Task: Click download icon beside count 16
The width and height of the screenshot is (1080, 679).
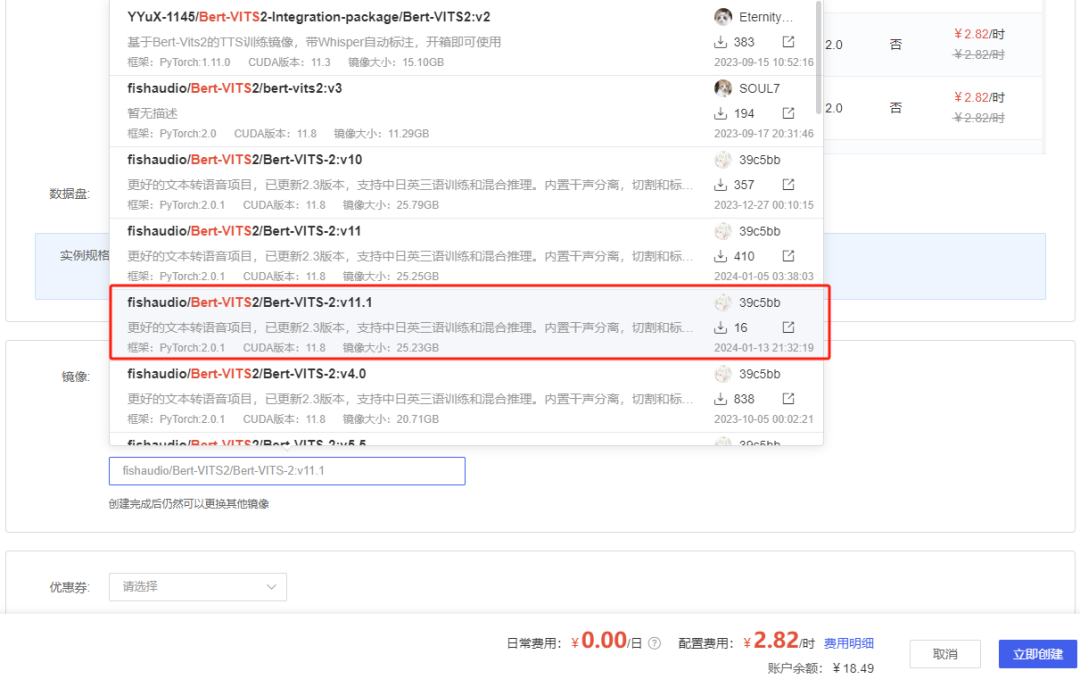Action: (x=720, y=327)
